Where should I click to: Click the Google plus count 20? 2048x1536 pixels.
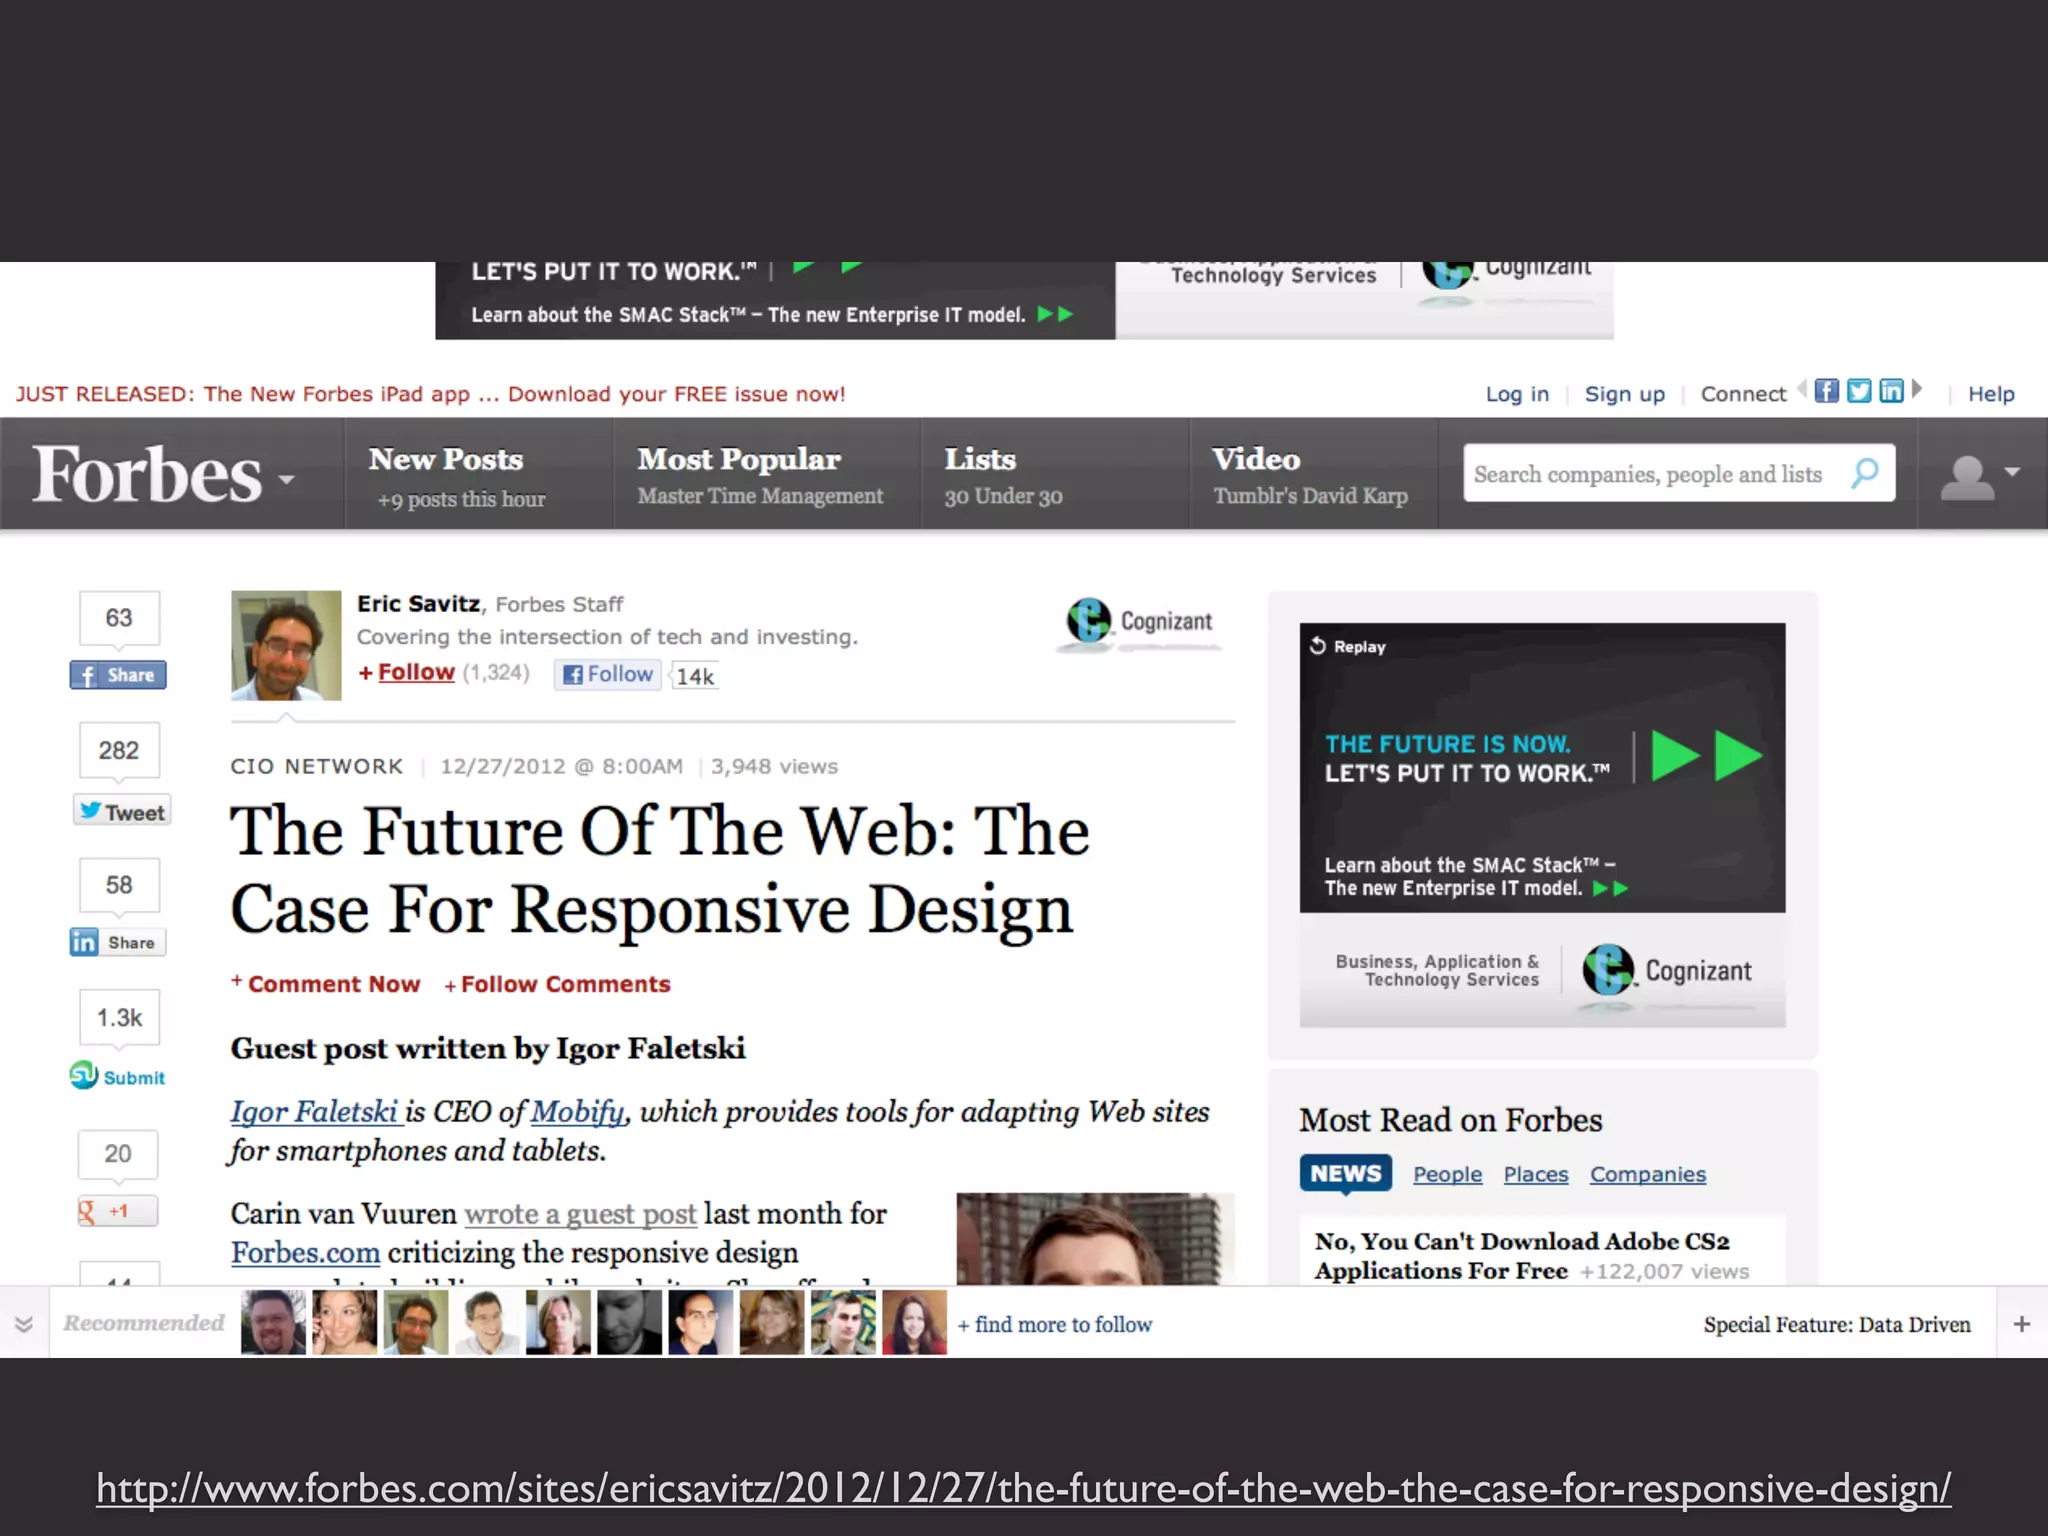[x=118, y=1154]
